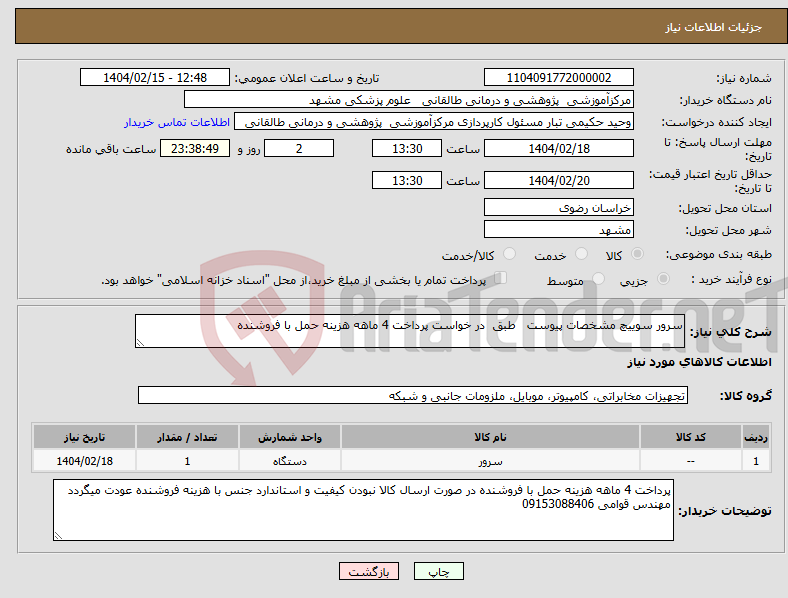Select the جزیی purchase type radio
This screenshot has height=598, width=788.
pyautogui.click(x=663, y=278)
